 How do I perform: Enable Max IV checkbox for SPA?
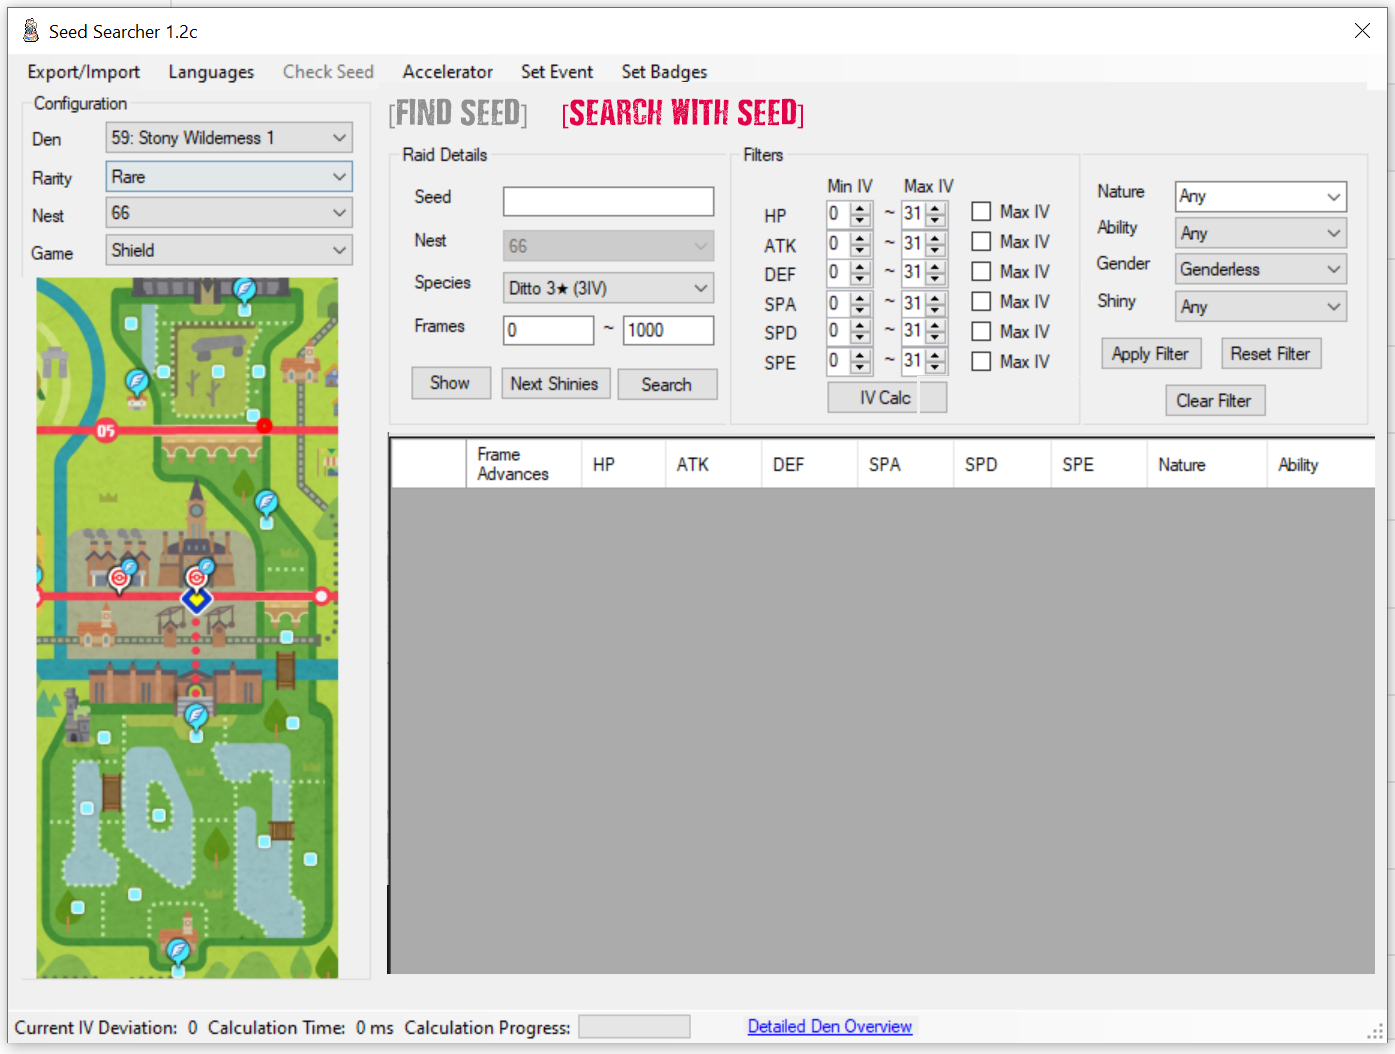coord(981,302)
